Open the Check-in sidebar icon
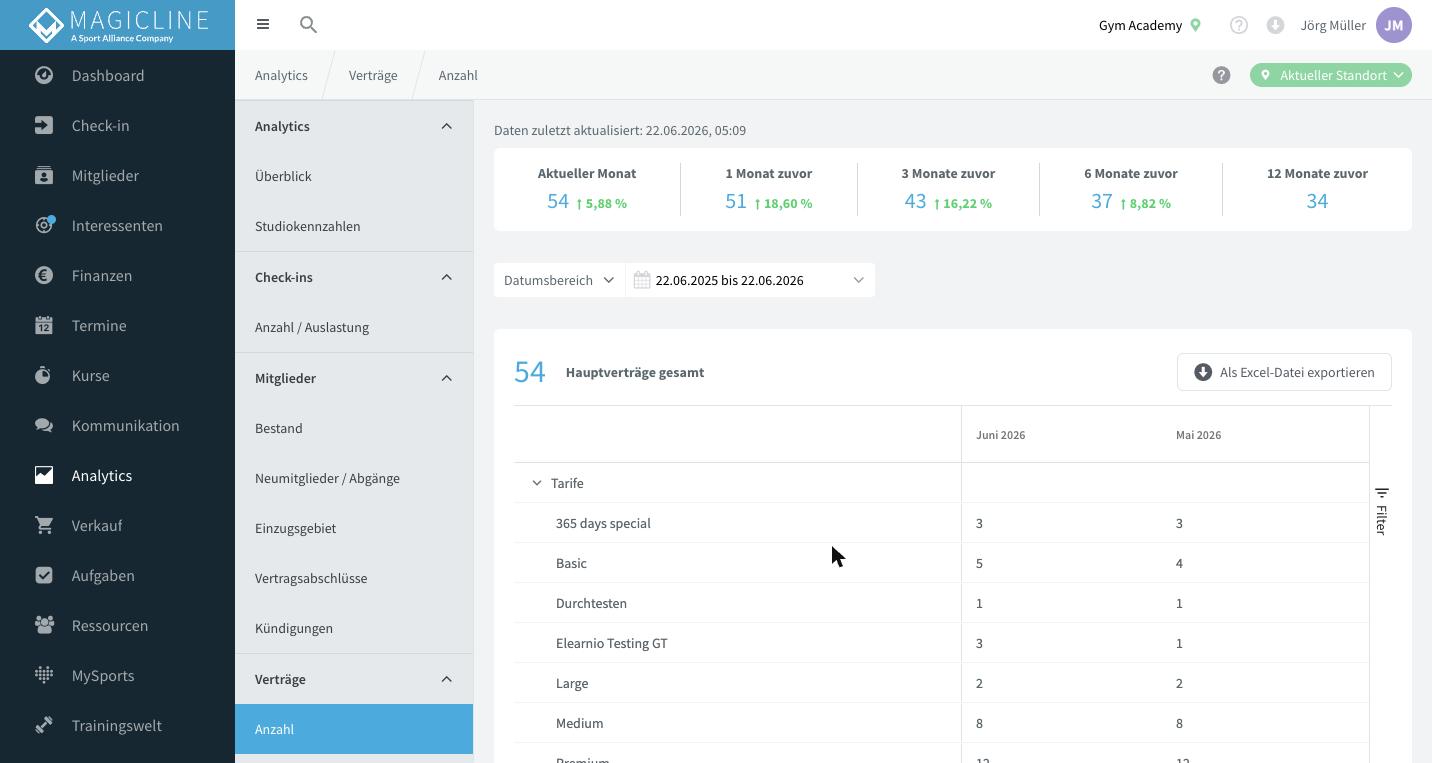The image size is (1432, 763). tap(44, 125)
